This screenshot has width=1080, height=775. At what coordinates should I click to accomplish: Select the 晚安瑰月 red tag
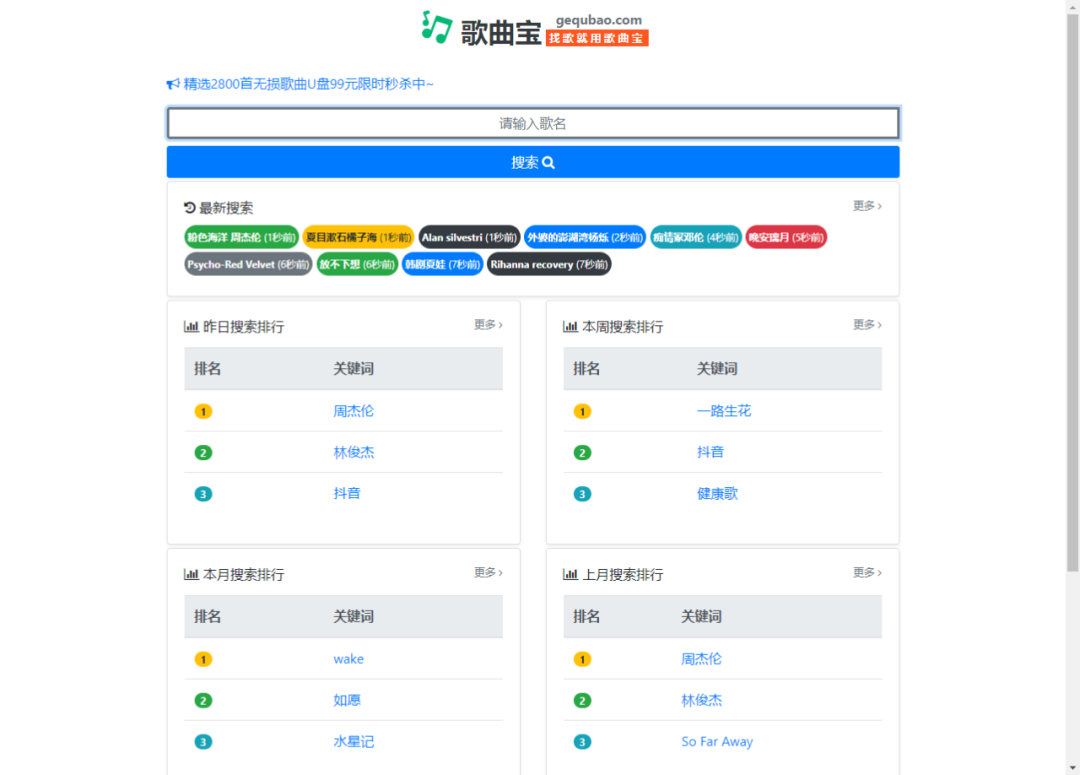tap(786, 238)
